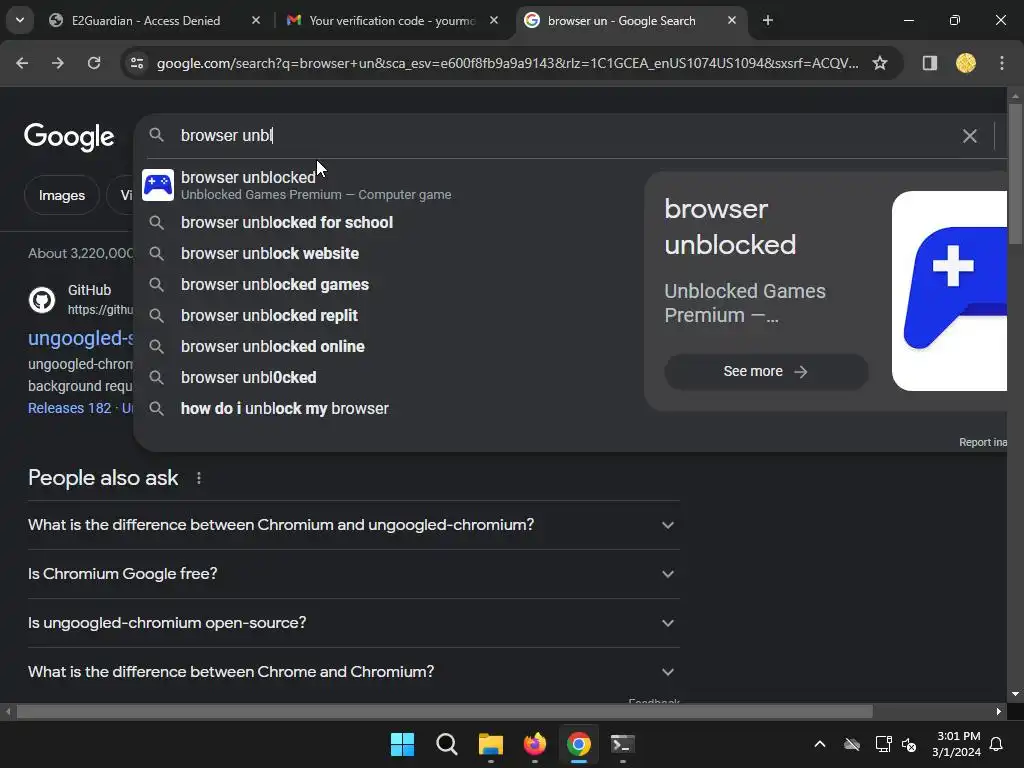Image resolution: width=1024 pixels, height=768 pixels.
Task: View site information icon in address bar
Action: click(x=137, y=63)
